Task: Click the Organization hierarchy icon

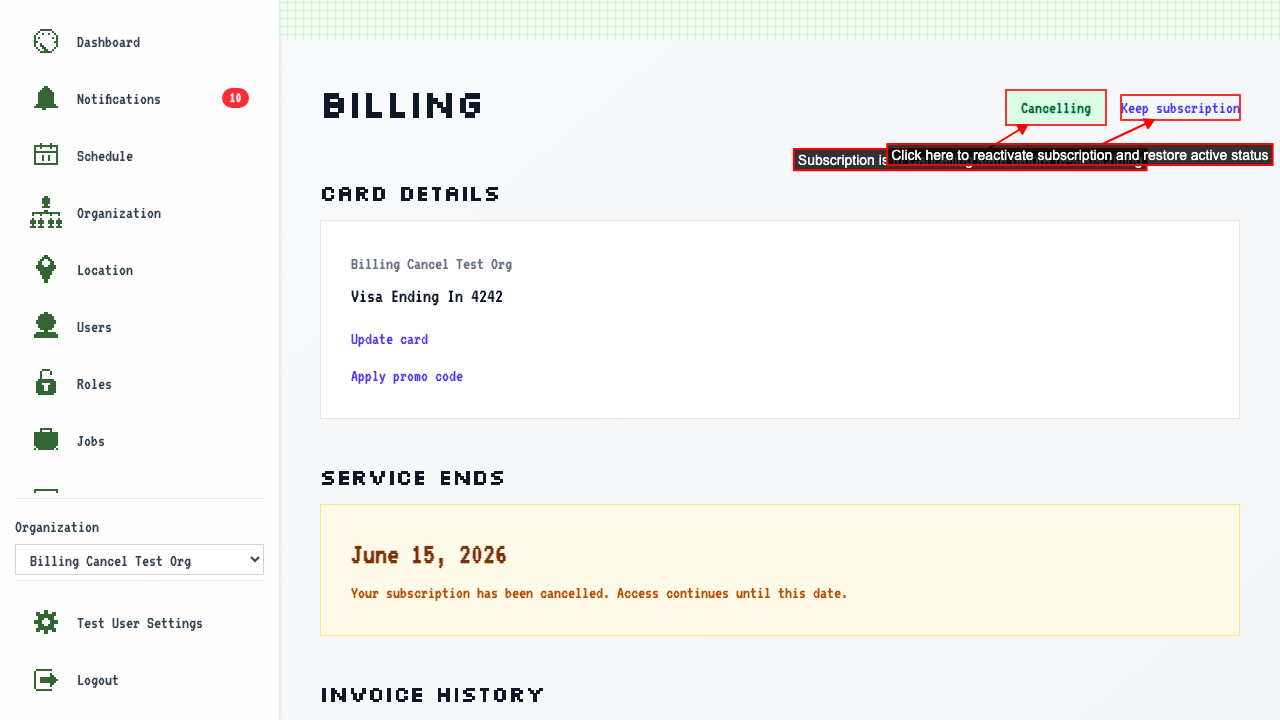Action: 46,213
